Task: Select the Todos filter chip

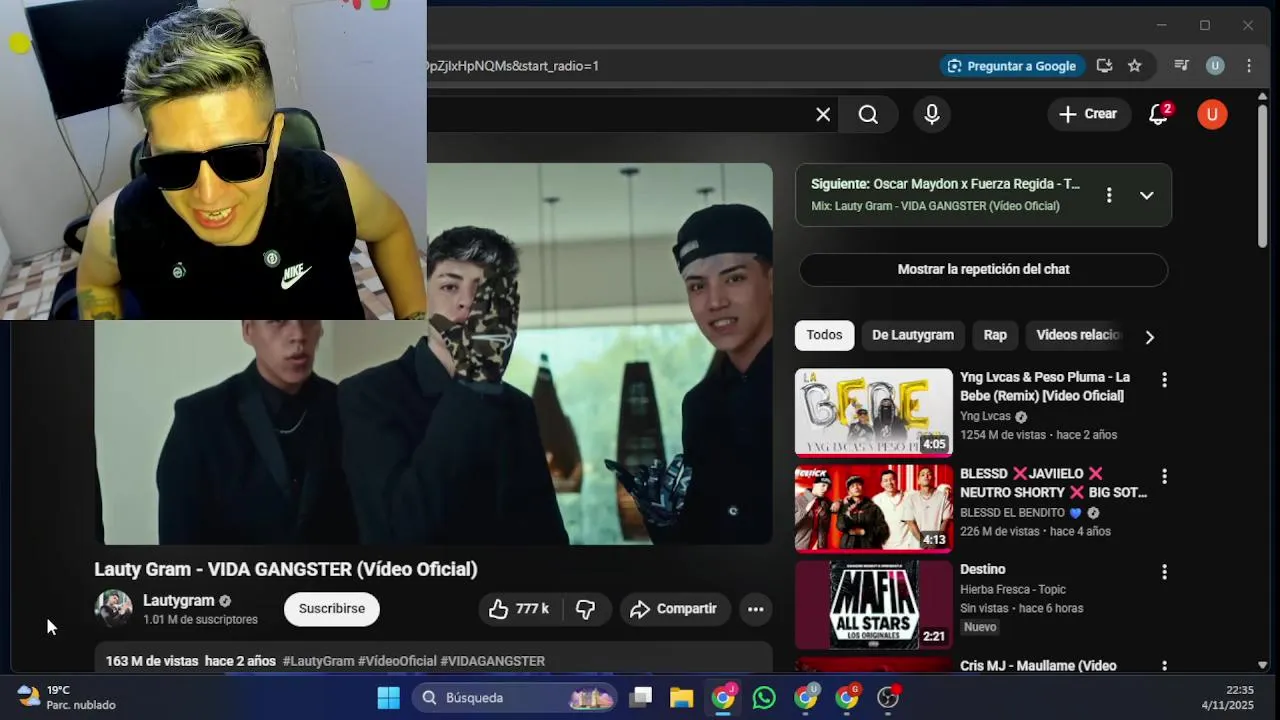Action: [824, 335]
